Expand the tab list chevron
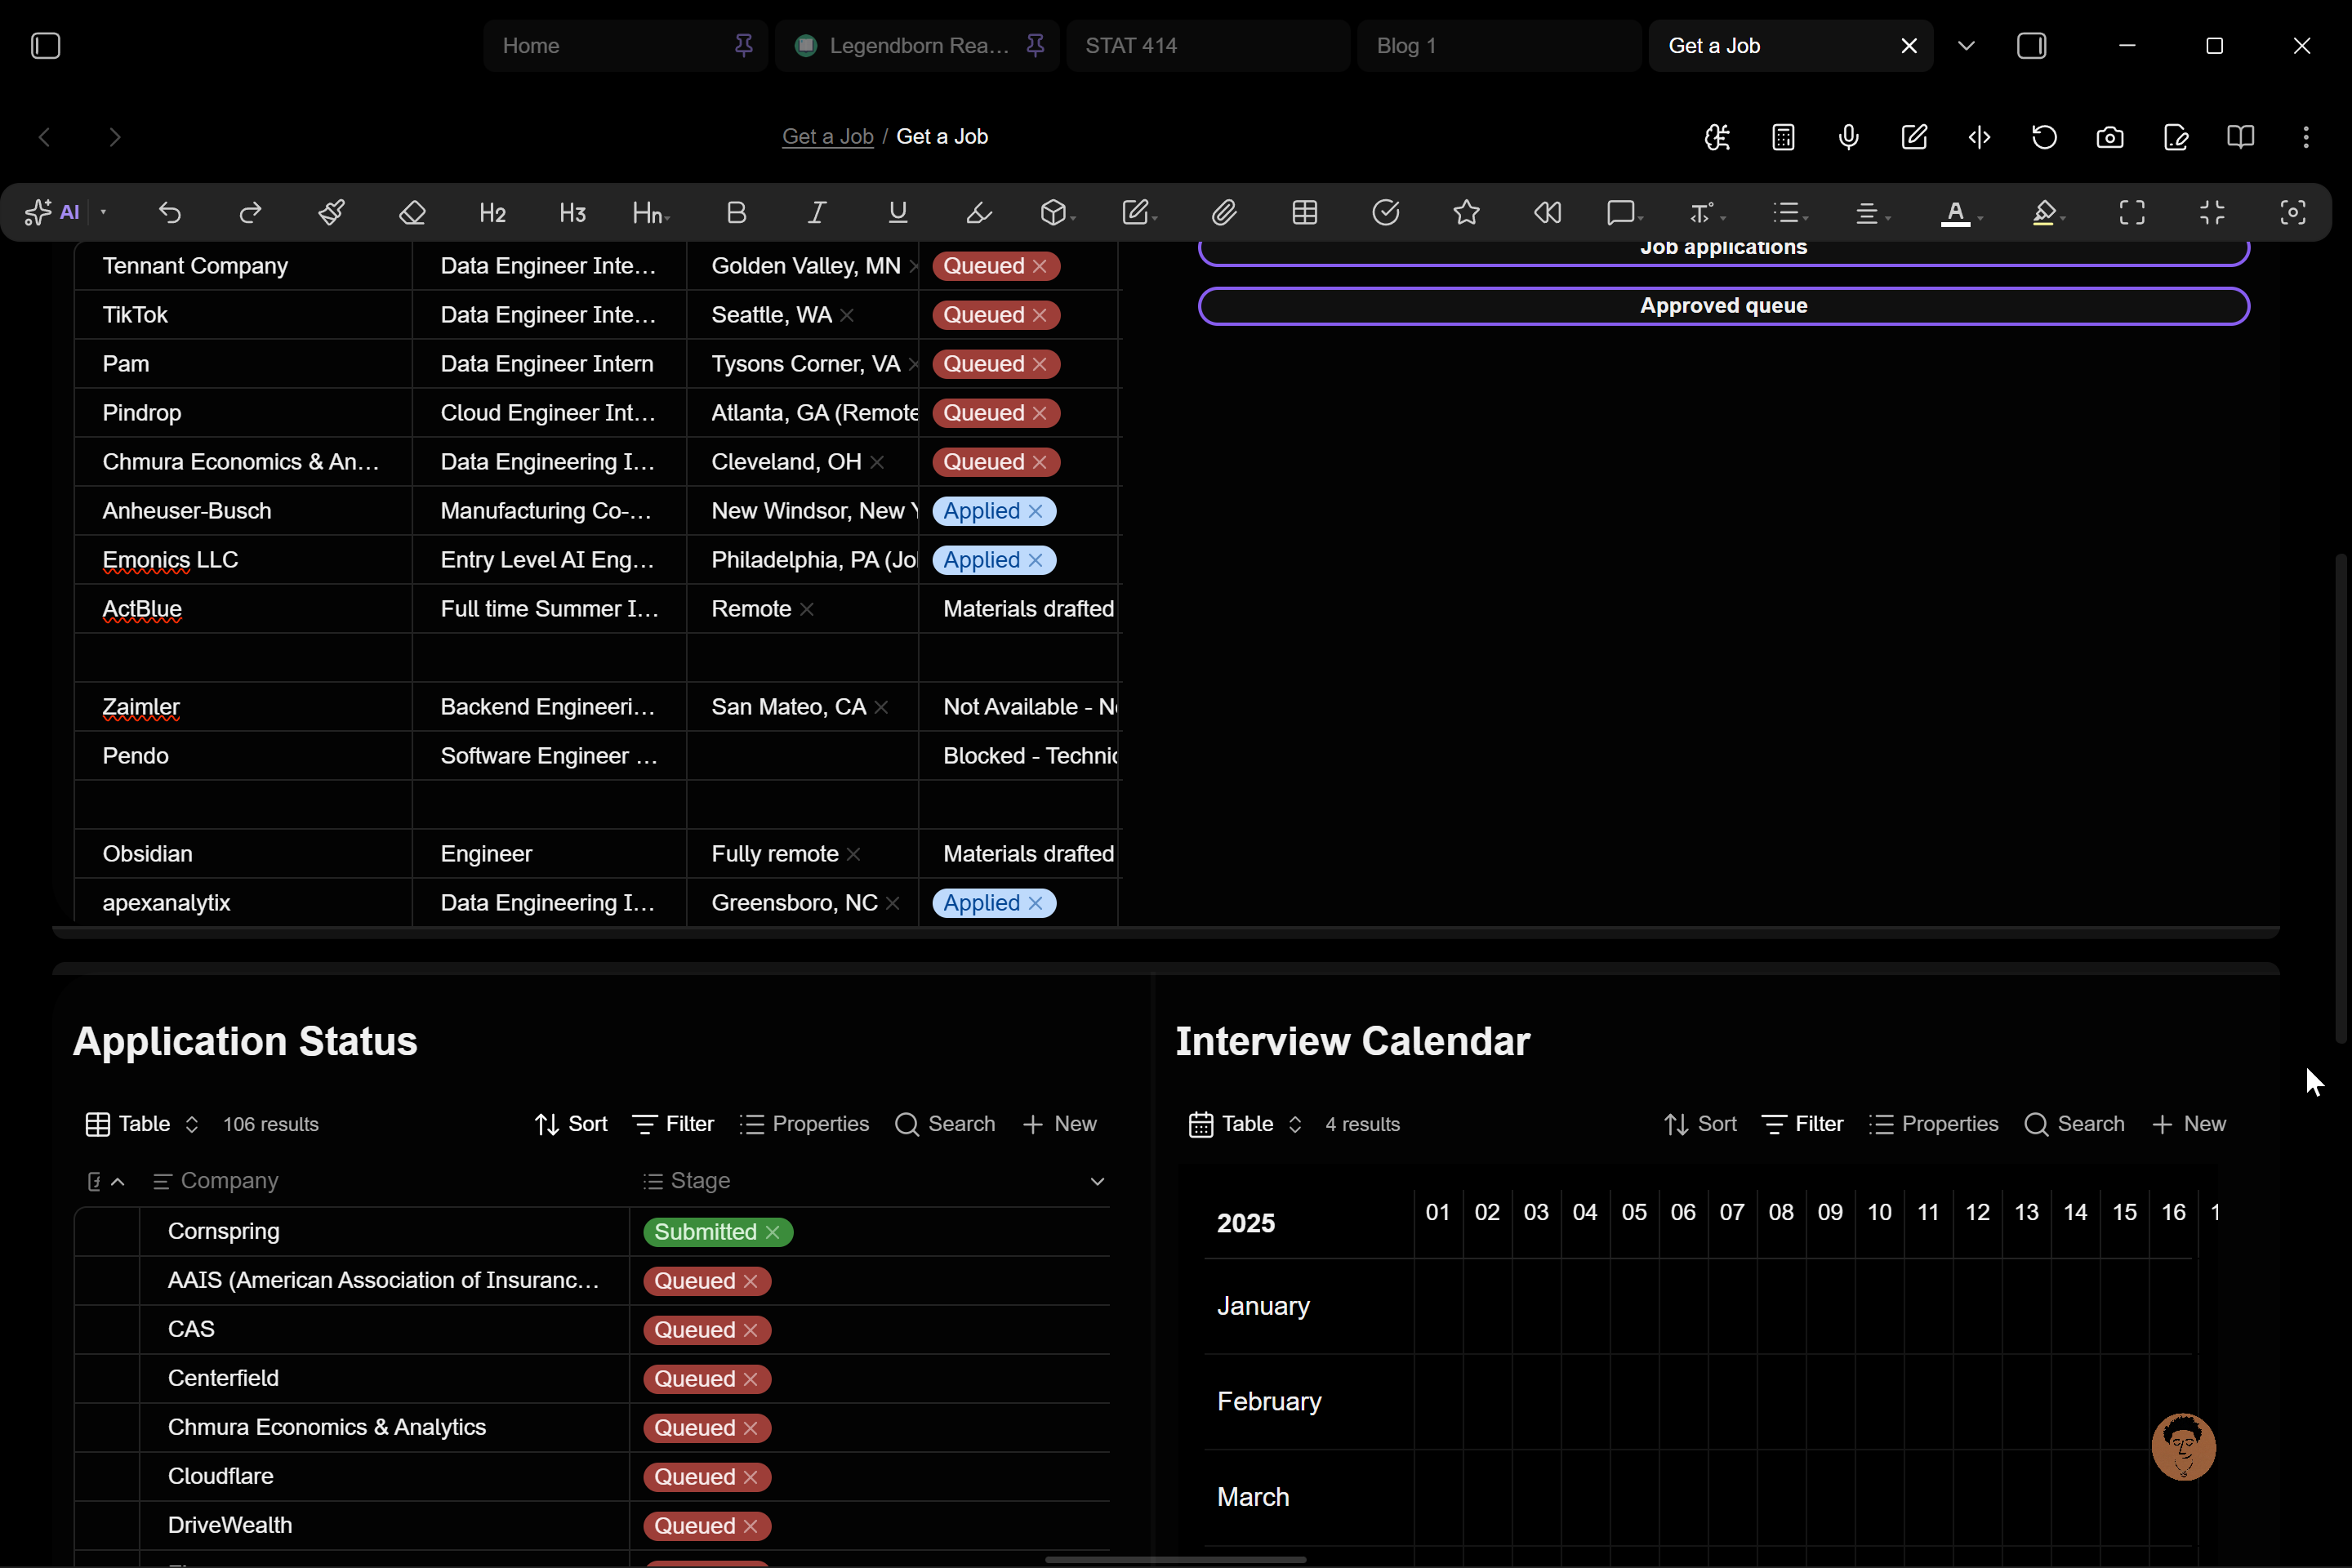The width and height of the screenshot is (2352, 1568). tap(1966, 46)
